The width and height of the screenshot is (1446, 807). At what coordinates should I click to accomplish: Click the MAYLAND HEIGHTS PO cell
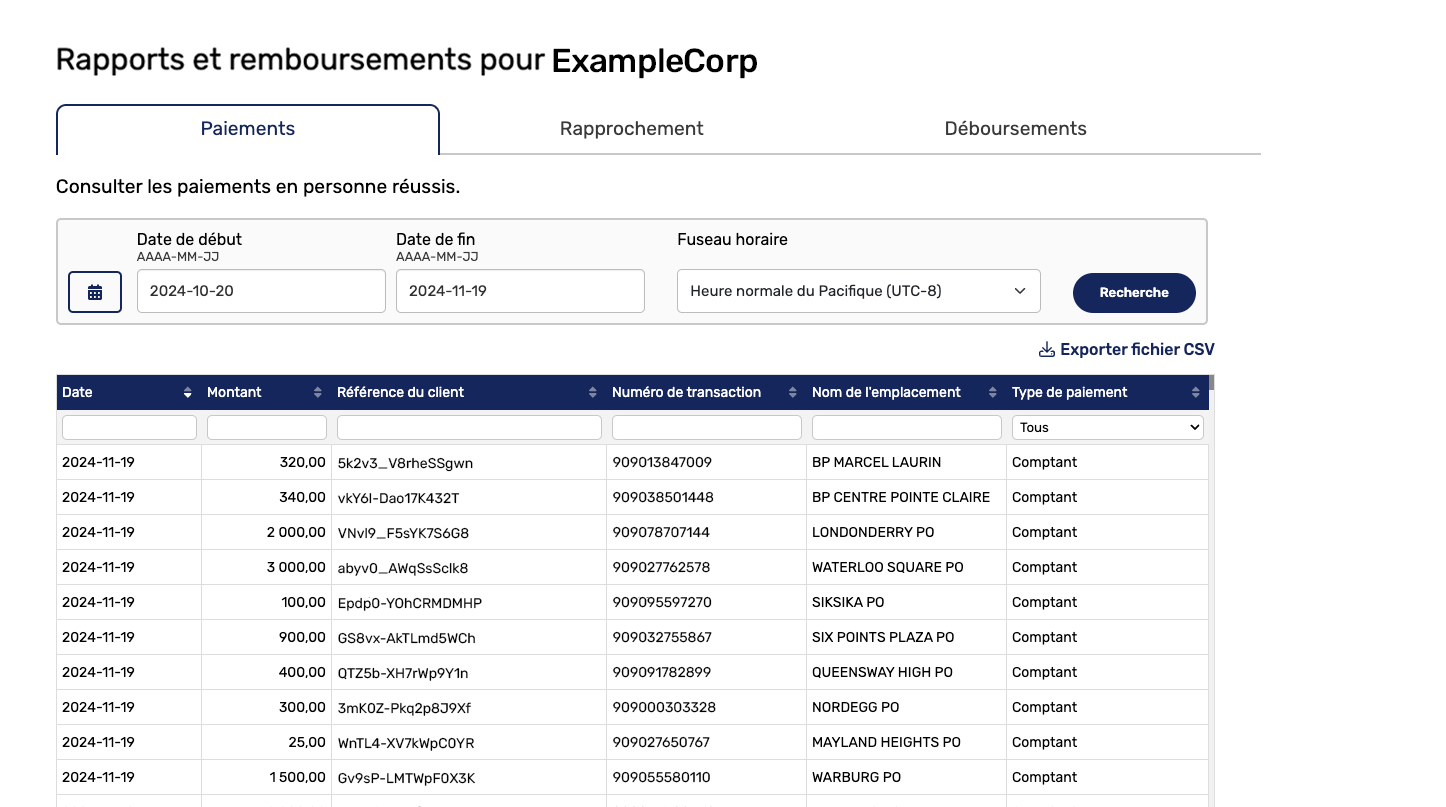(x=907, y=742)
